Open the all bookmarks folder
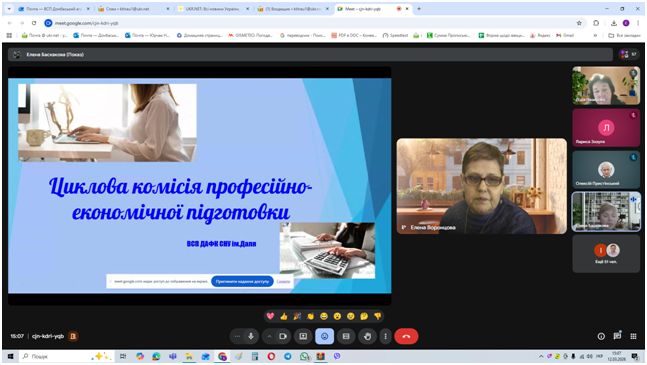 click(x=624, y=35)
